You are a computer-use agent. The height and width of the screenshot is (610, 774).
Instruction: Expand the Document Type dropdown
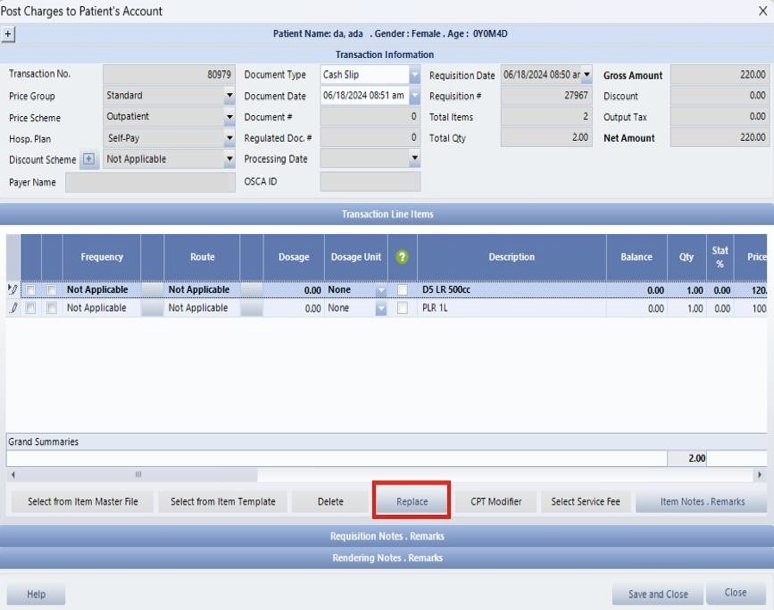[414, 75]
